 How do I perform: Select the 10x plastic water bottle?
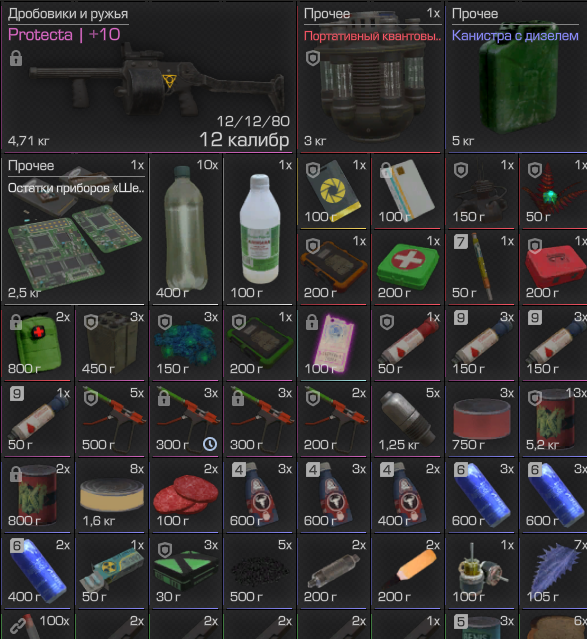point(186,229)
